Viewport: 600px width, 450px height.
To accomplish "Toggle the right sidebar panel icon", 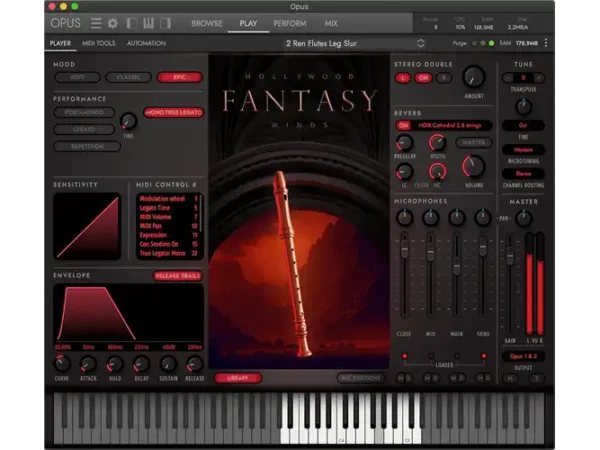I will pos(165,24).
